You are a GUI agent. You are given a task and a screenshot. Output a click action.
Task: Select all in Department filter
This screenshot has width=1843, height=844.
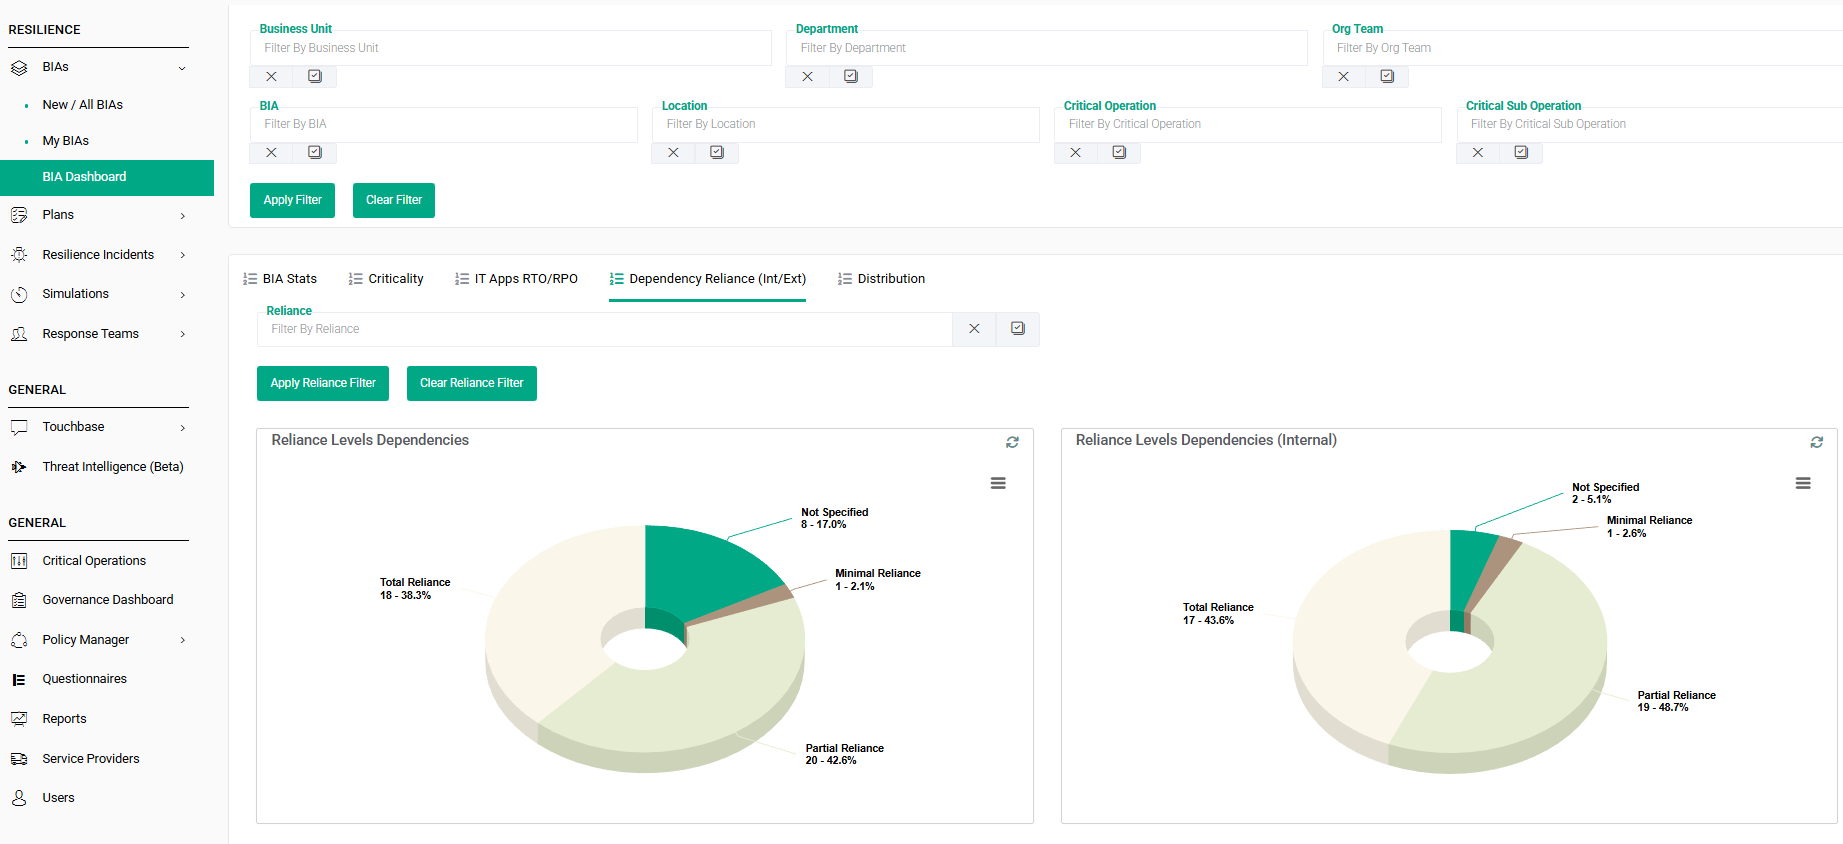(851, 77)
